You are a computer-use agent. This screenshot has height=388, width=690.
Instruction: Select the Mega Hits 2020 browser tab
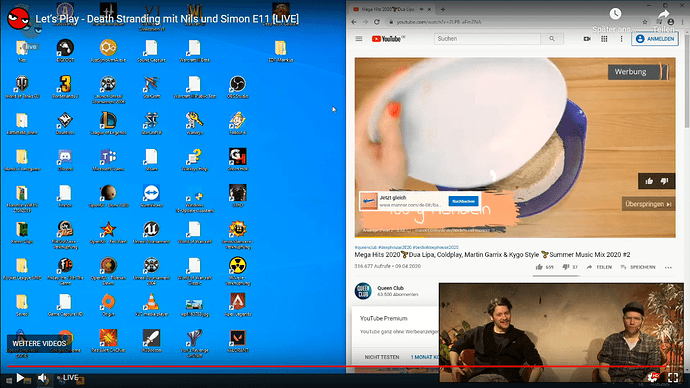tap(392, 9)
